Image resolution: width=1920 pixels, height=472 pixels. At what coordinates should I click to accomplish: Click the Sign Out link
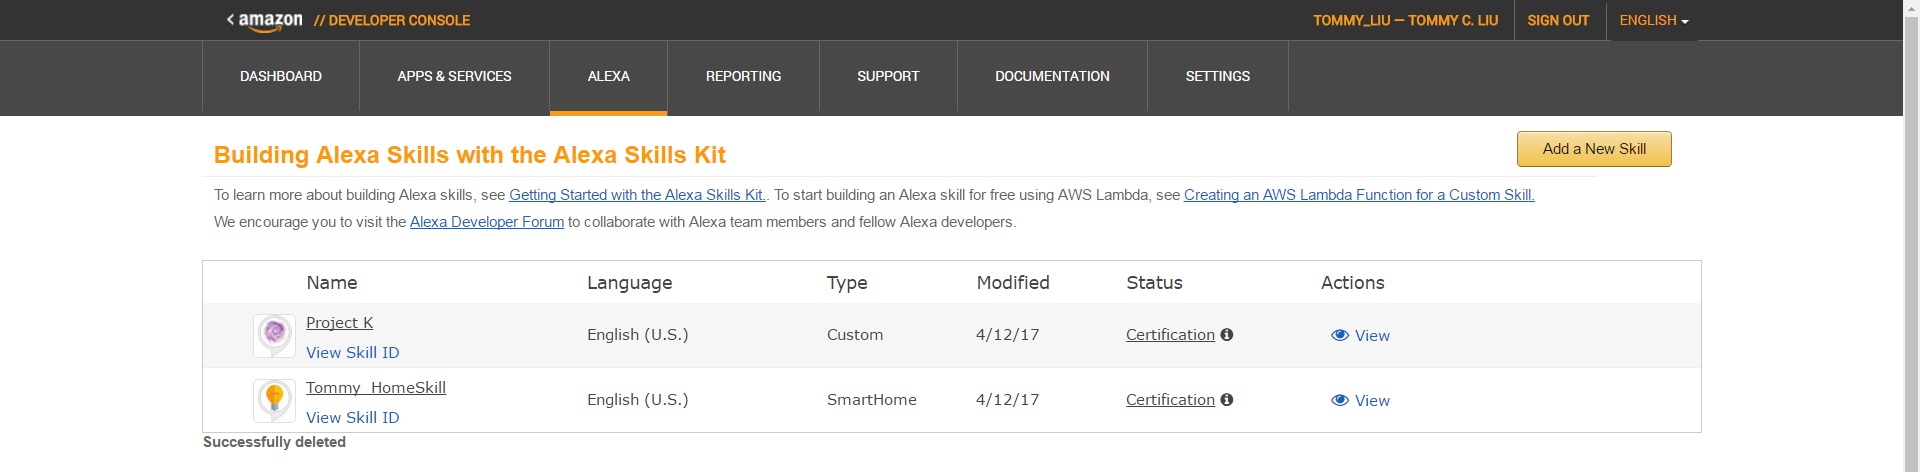coord(1558,21)
